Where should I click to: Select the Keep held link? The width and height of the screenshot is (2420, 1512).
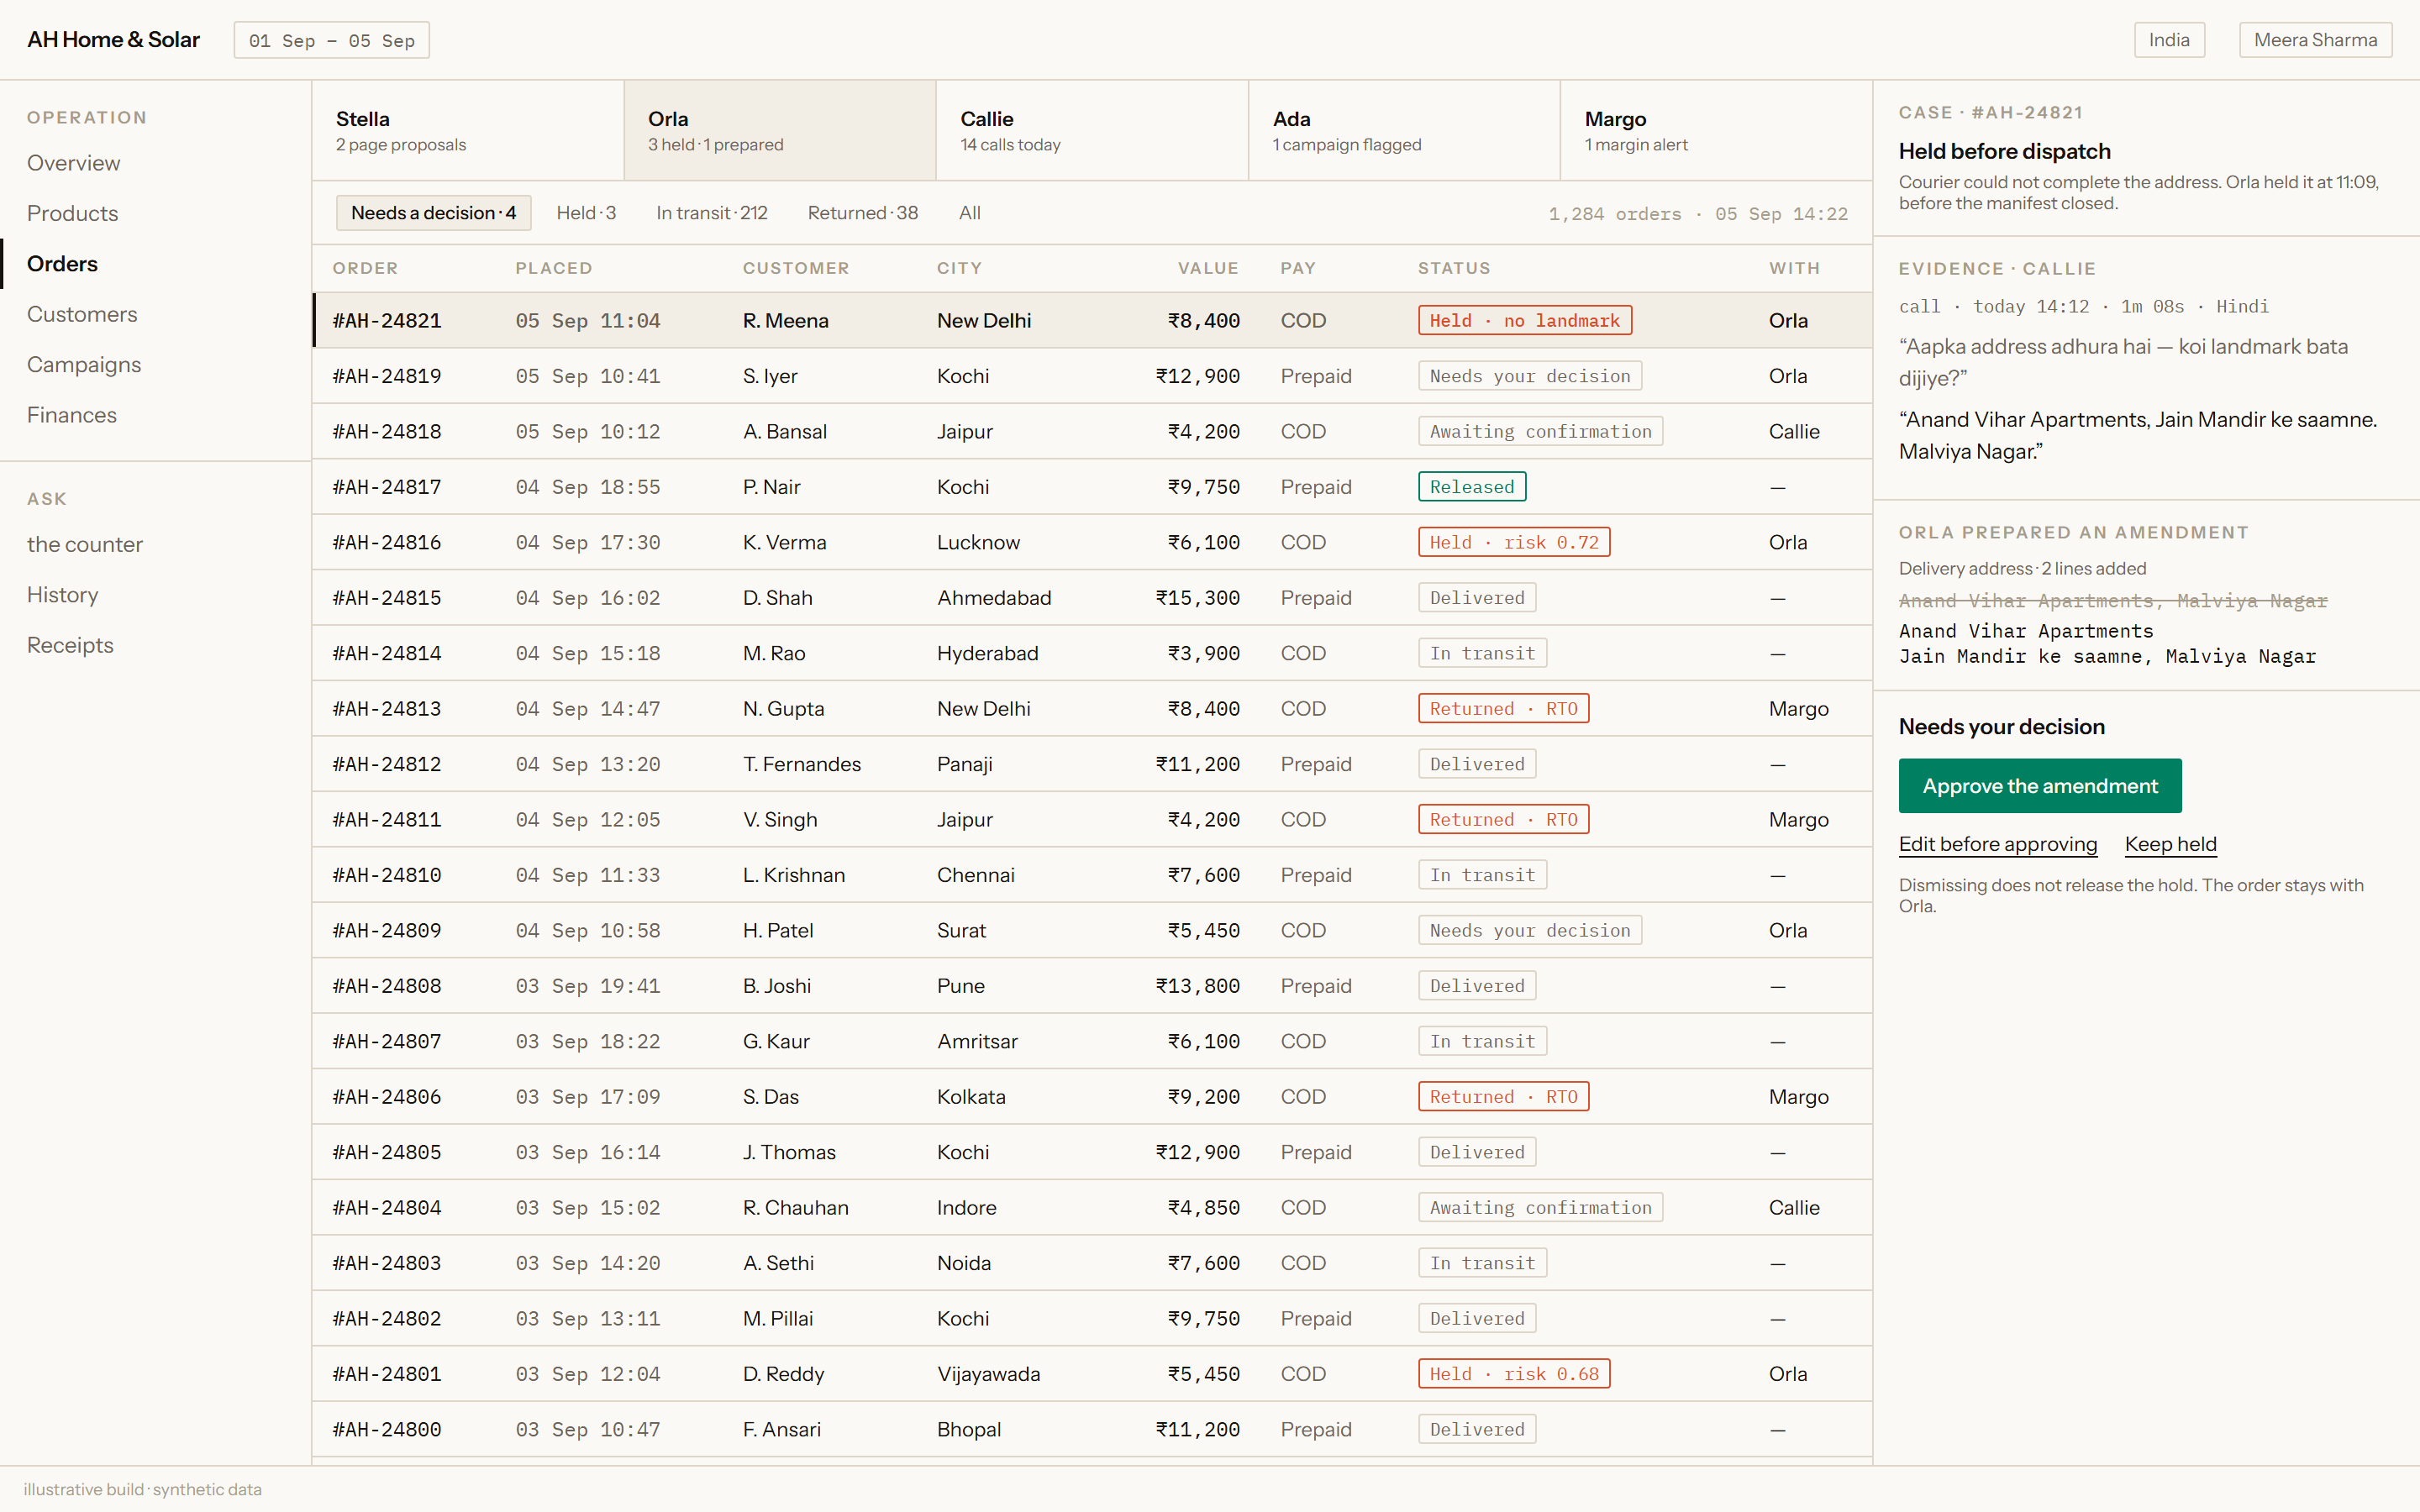(2171, 844)
